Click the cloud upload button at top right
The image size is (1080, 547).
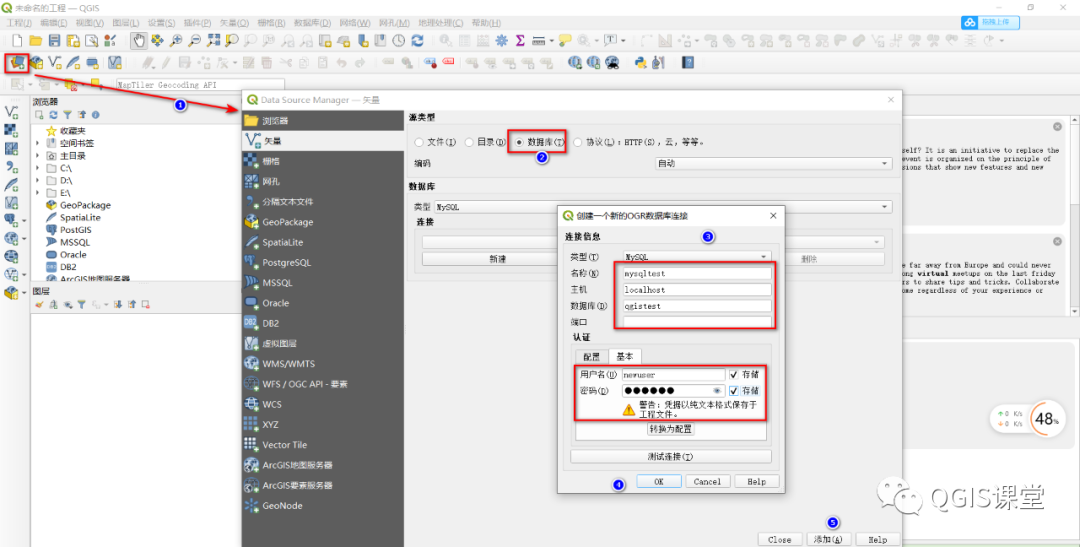990,23
